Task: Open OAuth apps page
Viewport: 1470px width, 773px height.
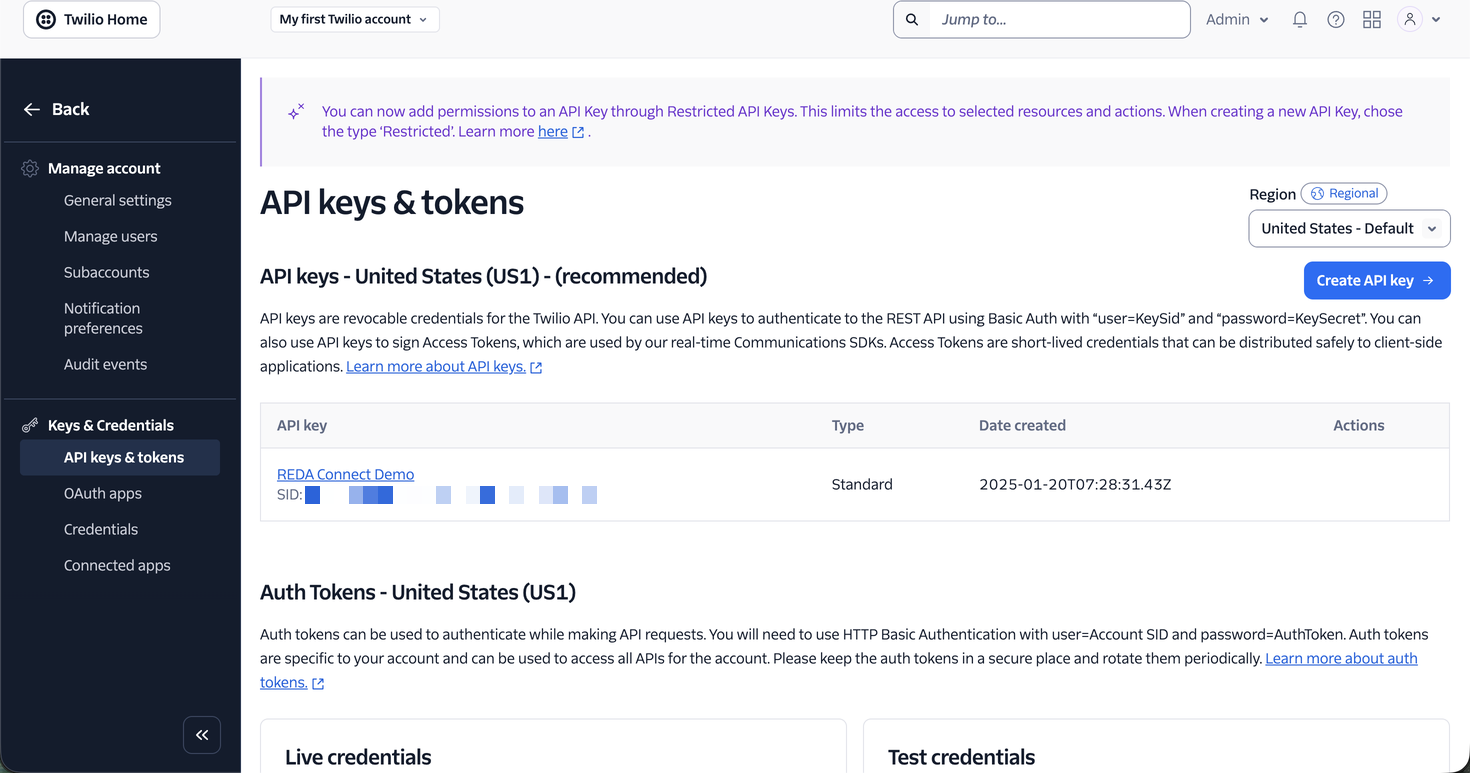Action: pos(103,493)
